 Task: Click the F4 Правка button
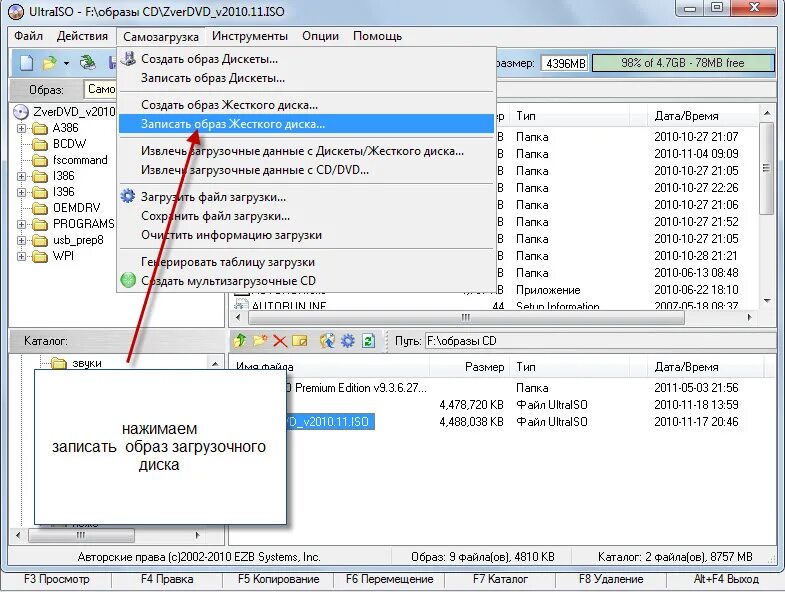coord(167,579)
